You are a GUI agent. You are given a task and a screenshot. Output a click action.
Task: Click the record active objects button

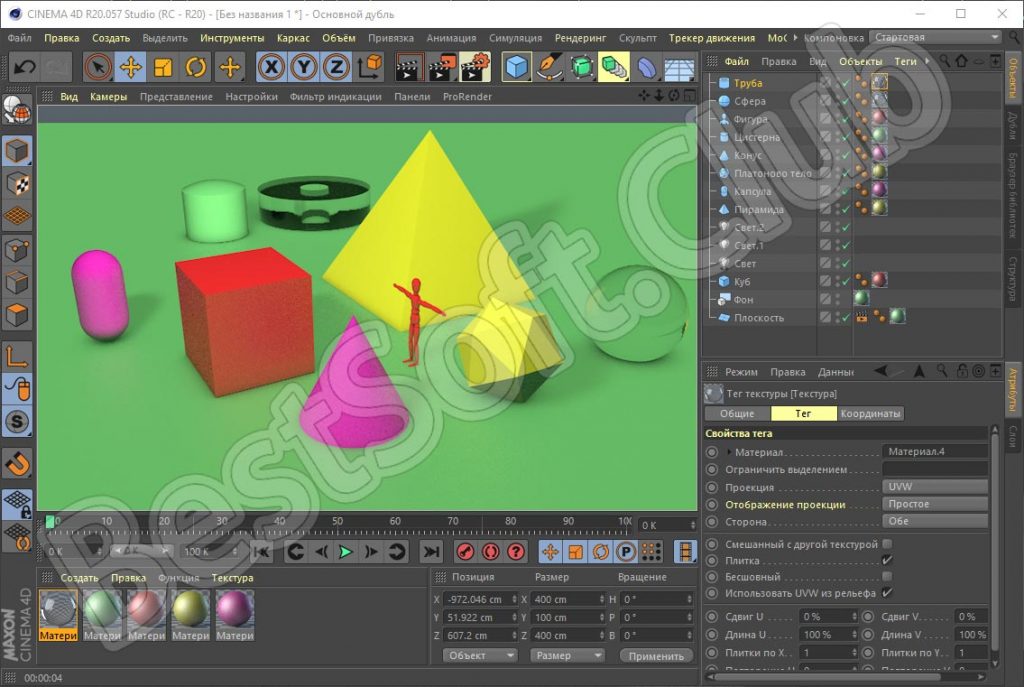465,551
